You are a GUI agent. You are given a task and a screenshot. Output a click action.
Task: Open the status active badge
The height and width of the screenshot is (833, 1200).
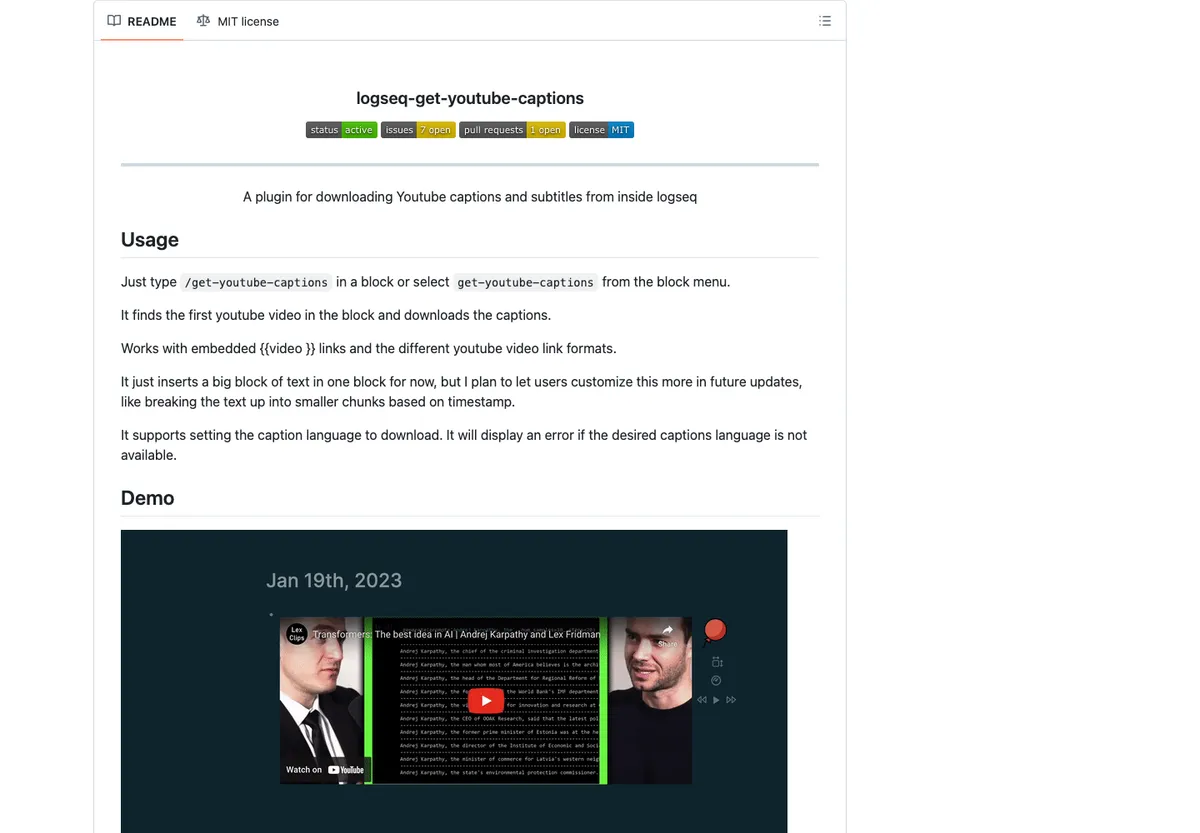[341, 130]
